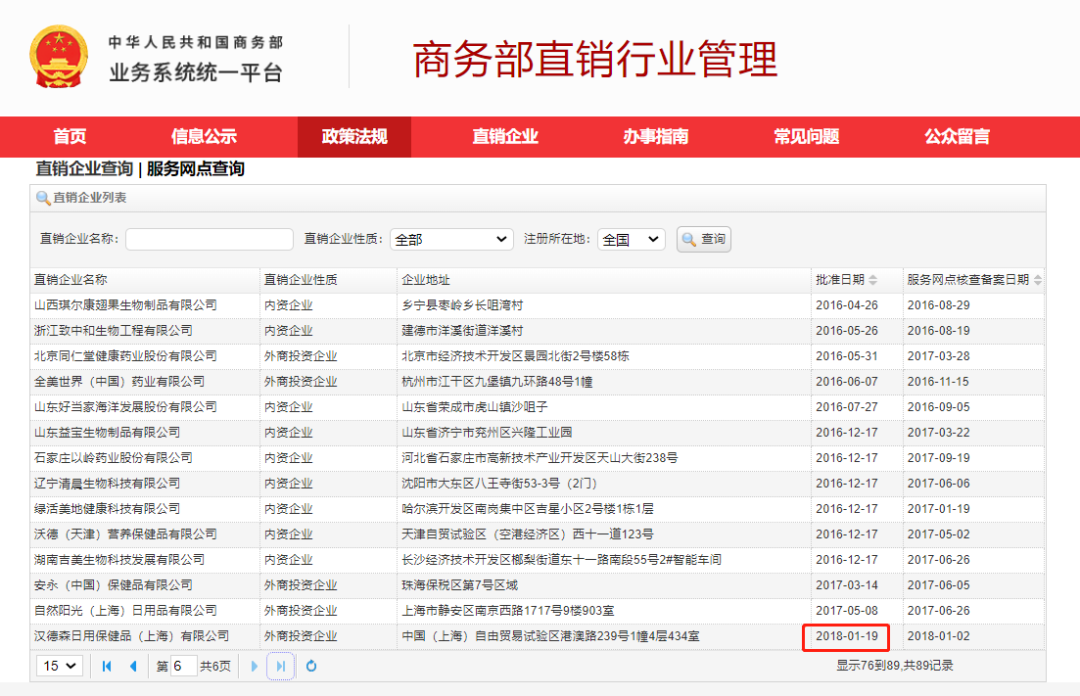Click filing date 2017-09-19 cell
The height and width of the screenshot is (696, 1080).
[x=938, y=458]
